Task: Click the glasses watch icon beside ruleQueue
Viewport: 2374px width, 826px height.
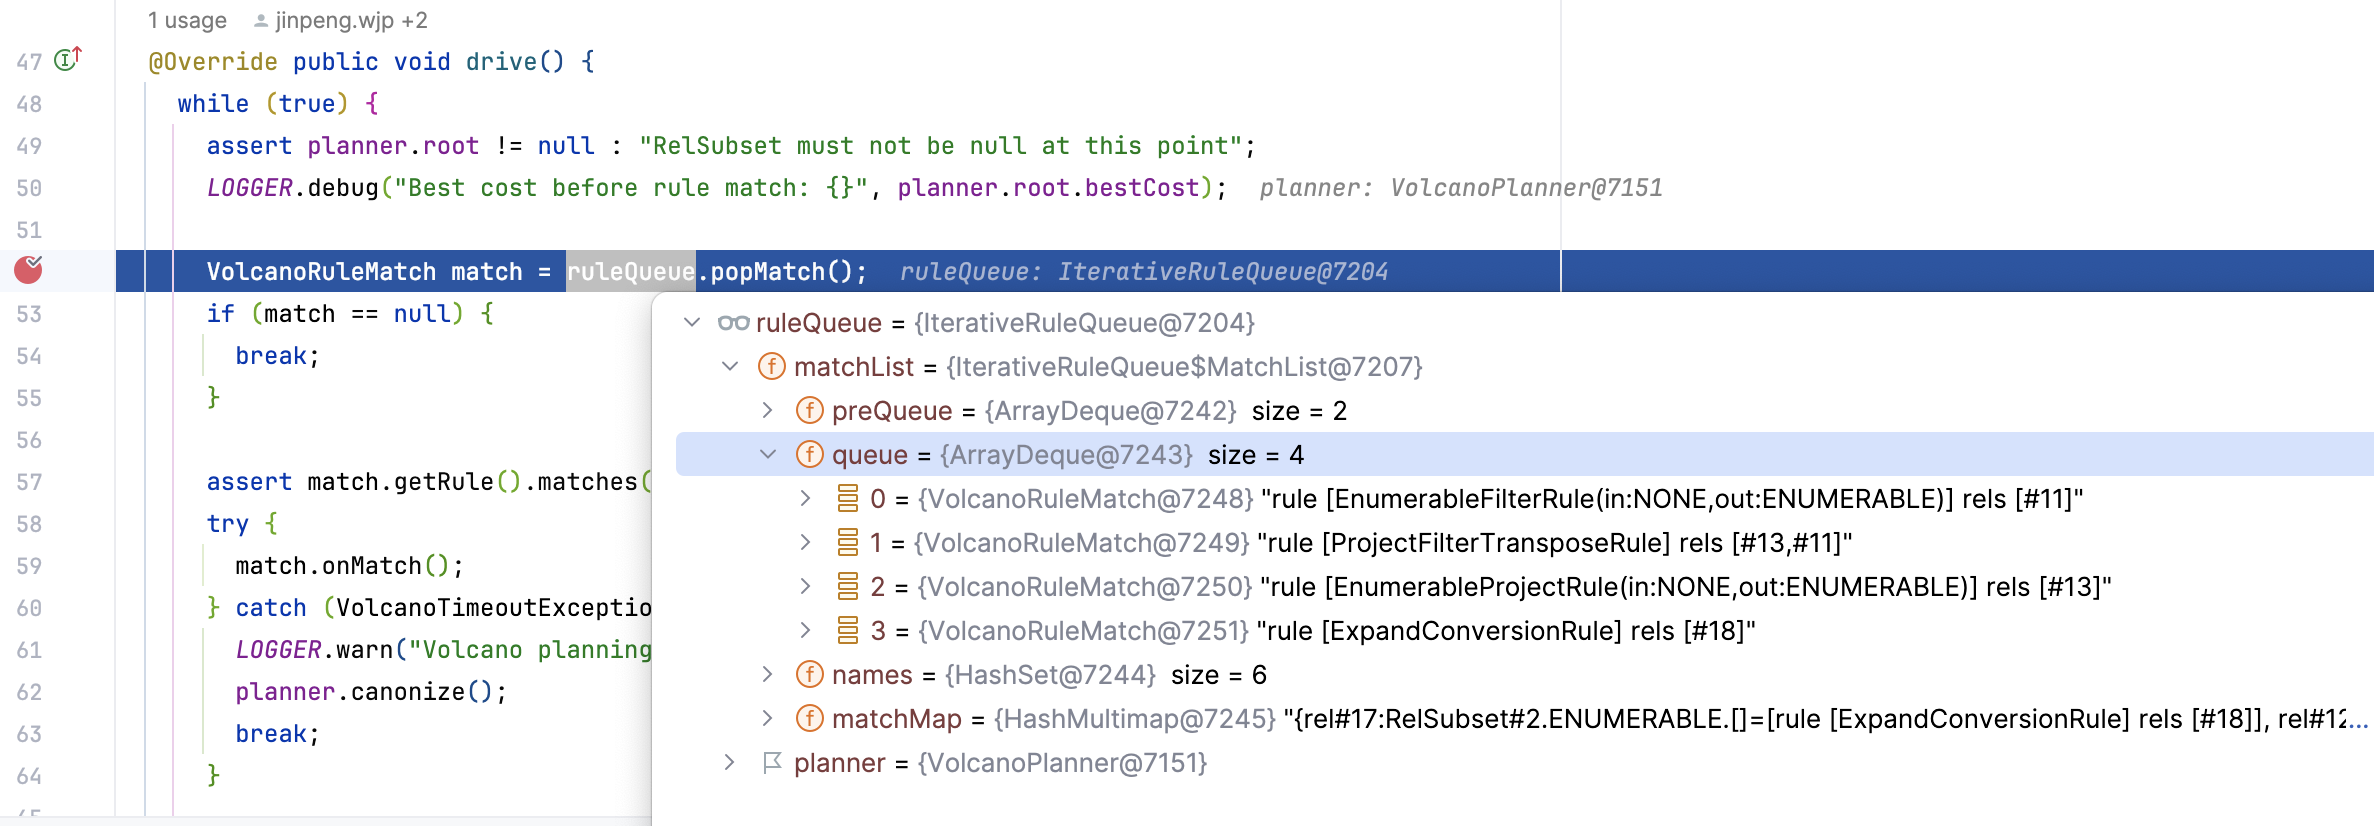Action: pyautogui.click(x=733, y=323)
